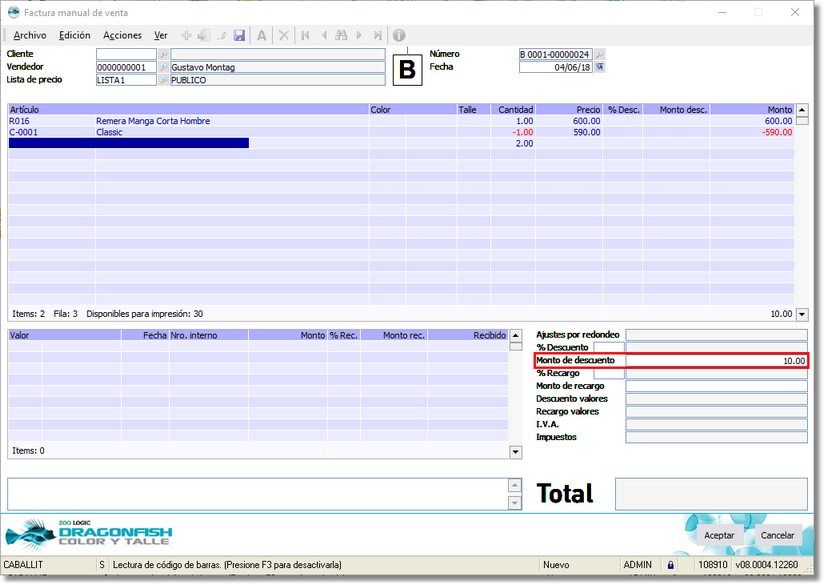
Task: Open the Acciones menu
Action: coord(123,35)
